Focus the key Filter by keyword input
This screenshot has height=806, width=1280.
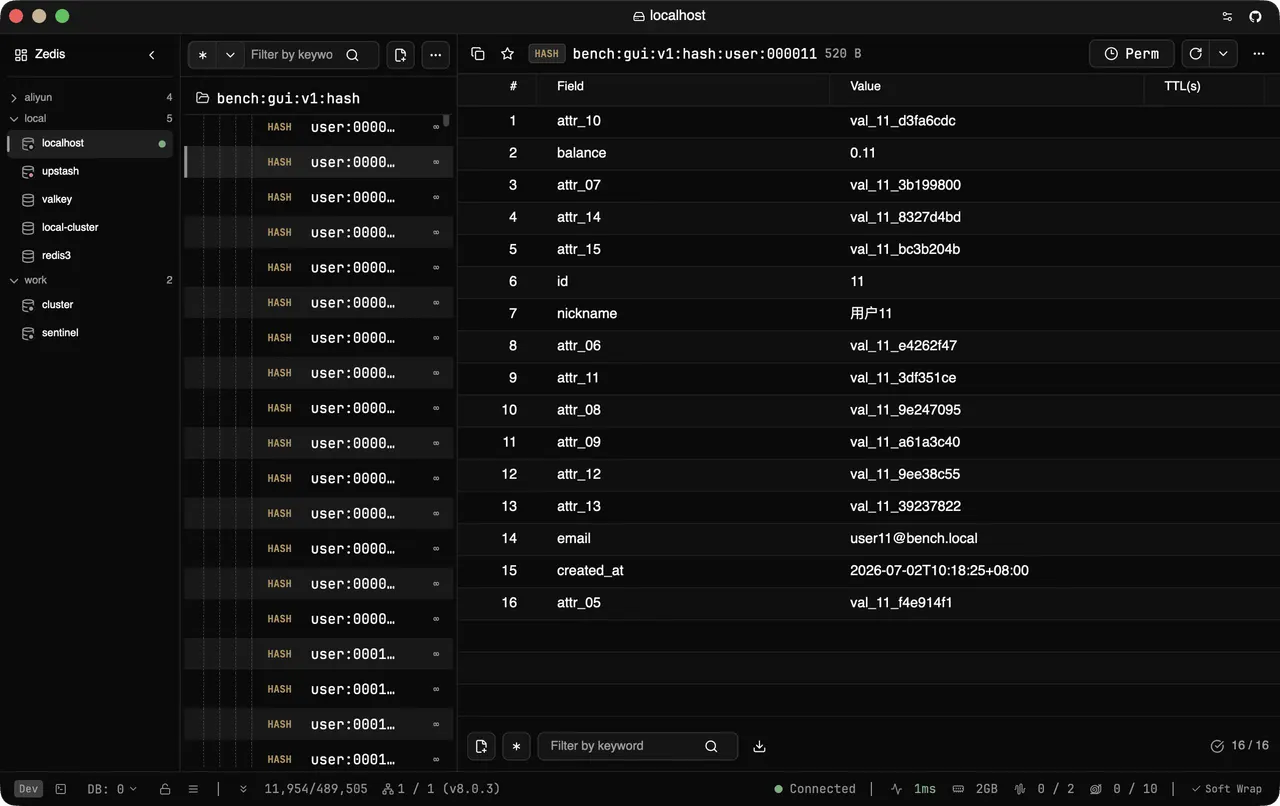pyautogui.click(x=292, y=55)
